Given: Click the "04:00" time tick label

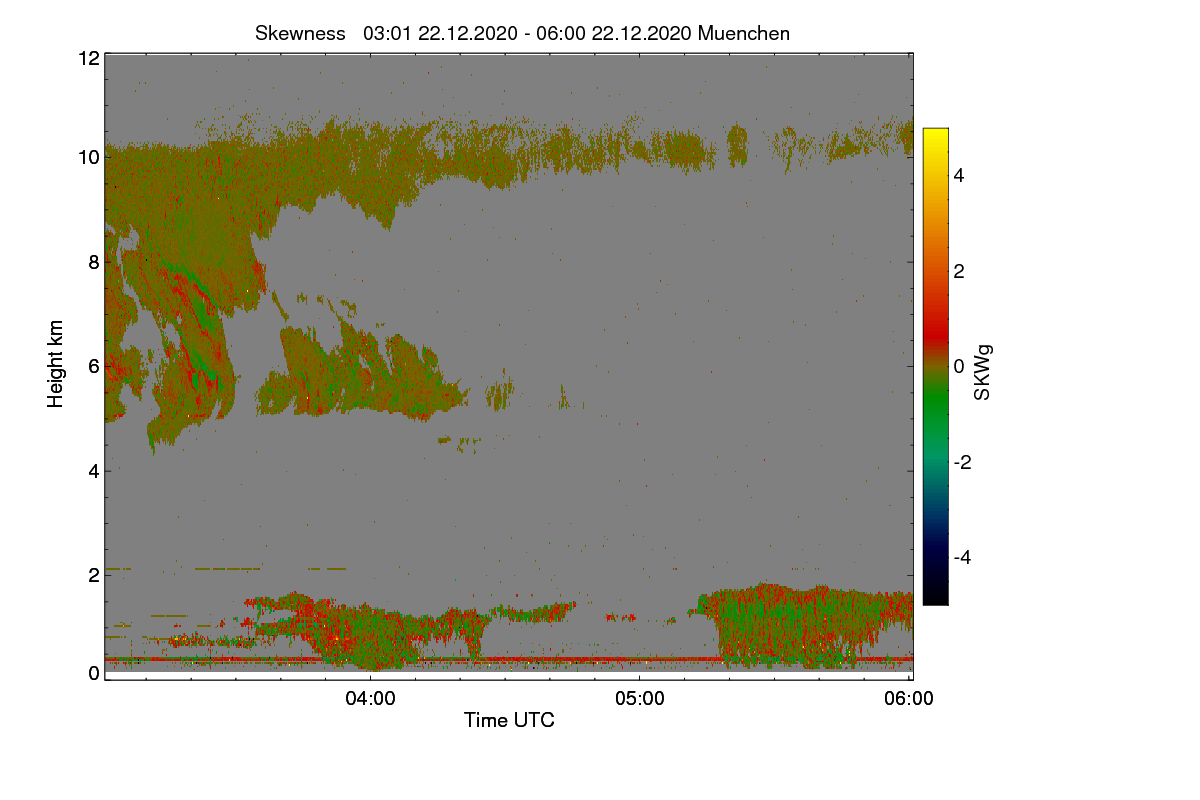Looking at the screenshot, I should tap(370, 699).
